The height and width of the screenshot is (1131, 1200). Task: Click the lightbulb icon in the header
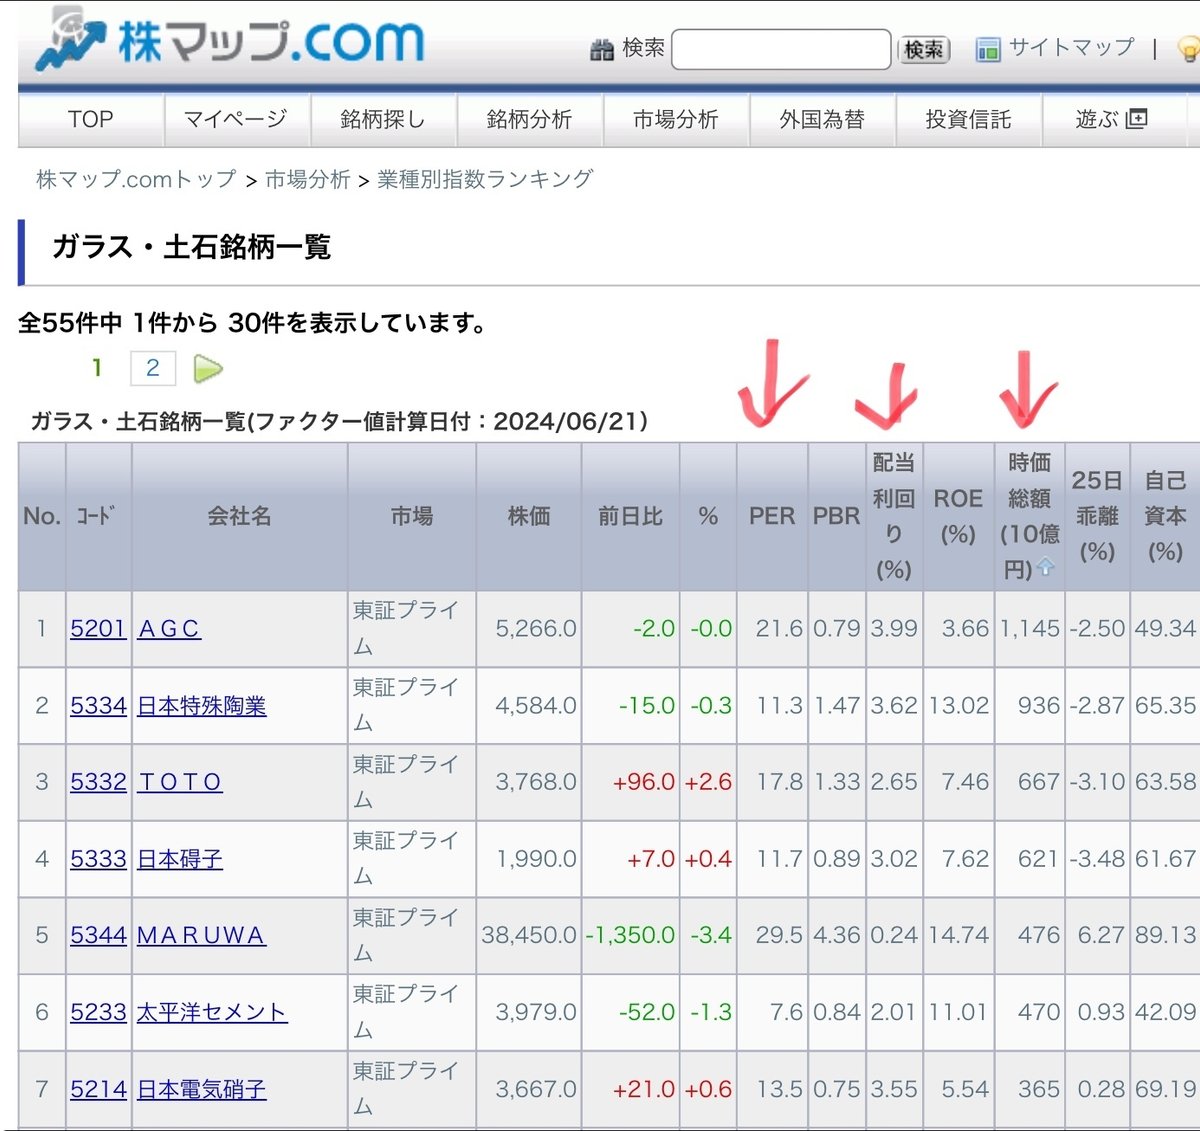point(1189,49)
